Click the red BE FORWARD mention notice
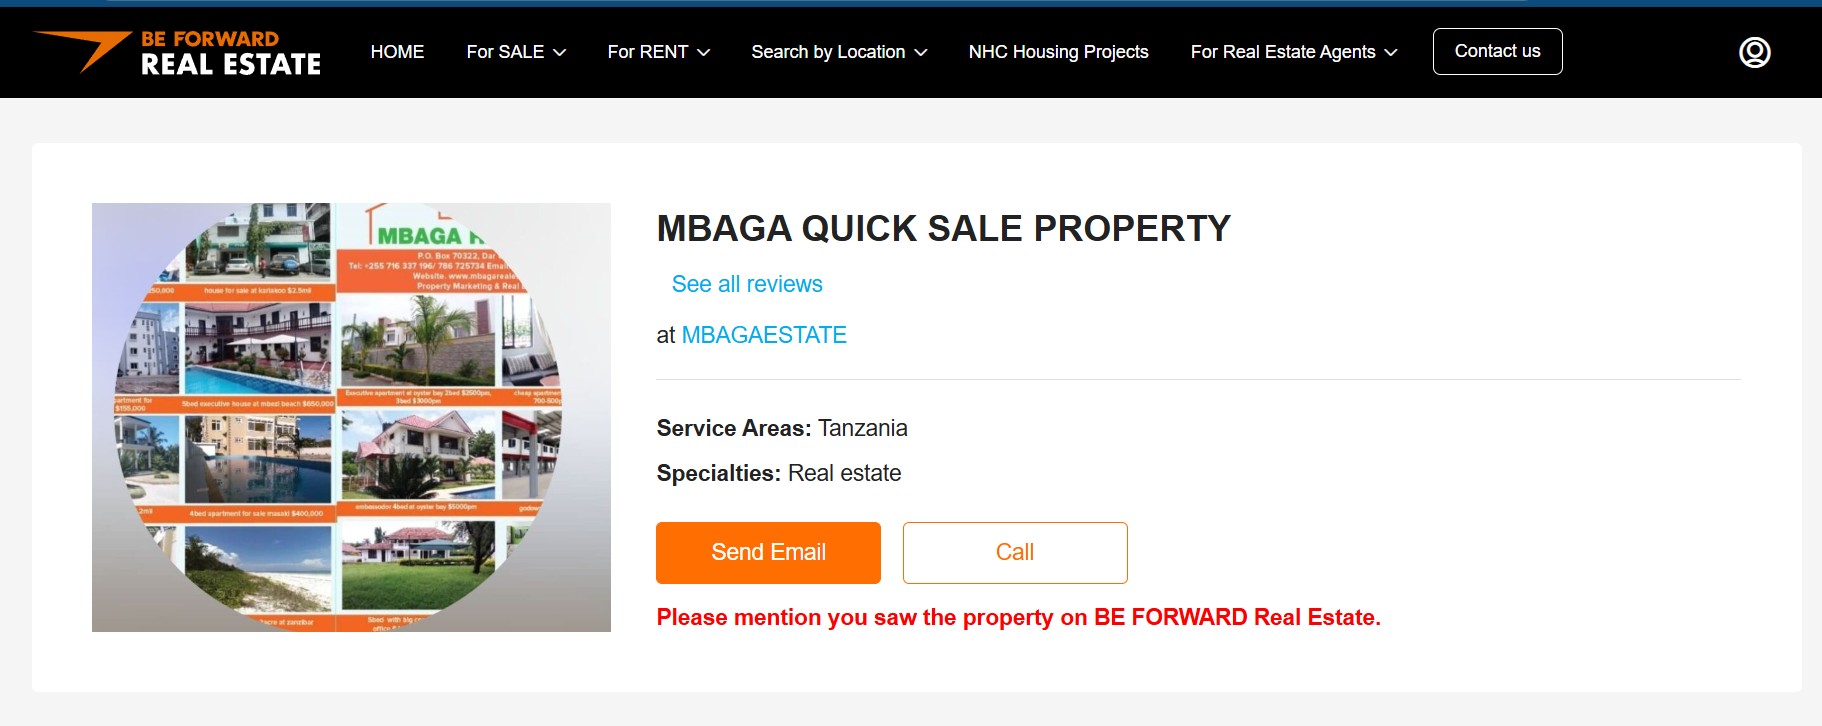Screen dimensions: 1822x726 (x=1018, y=617)
